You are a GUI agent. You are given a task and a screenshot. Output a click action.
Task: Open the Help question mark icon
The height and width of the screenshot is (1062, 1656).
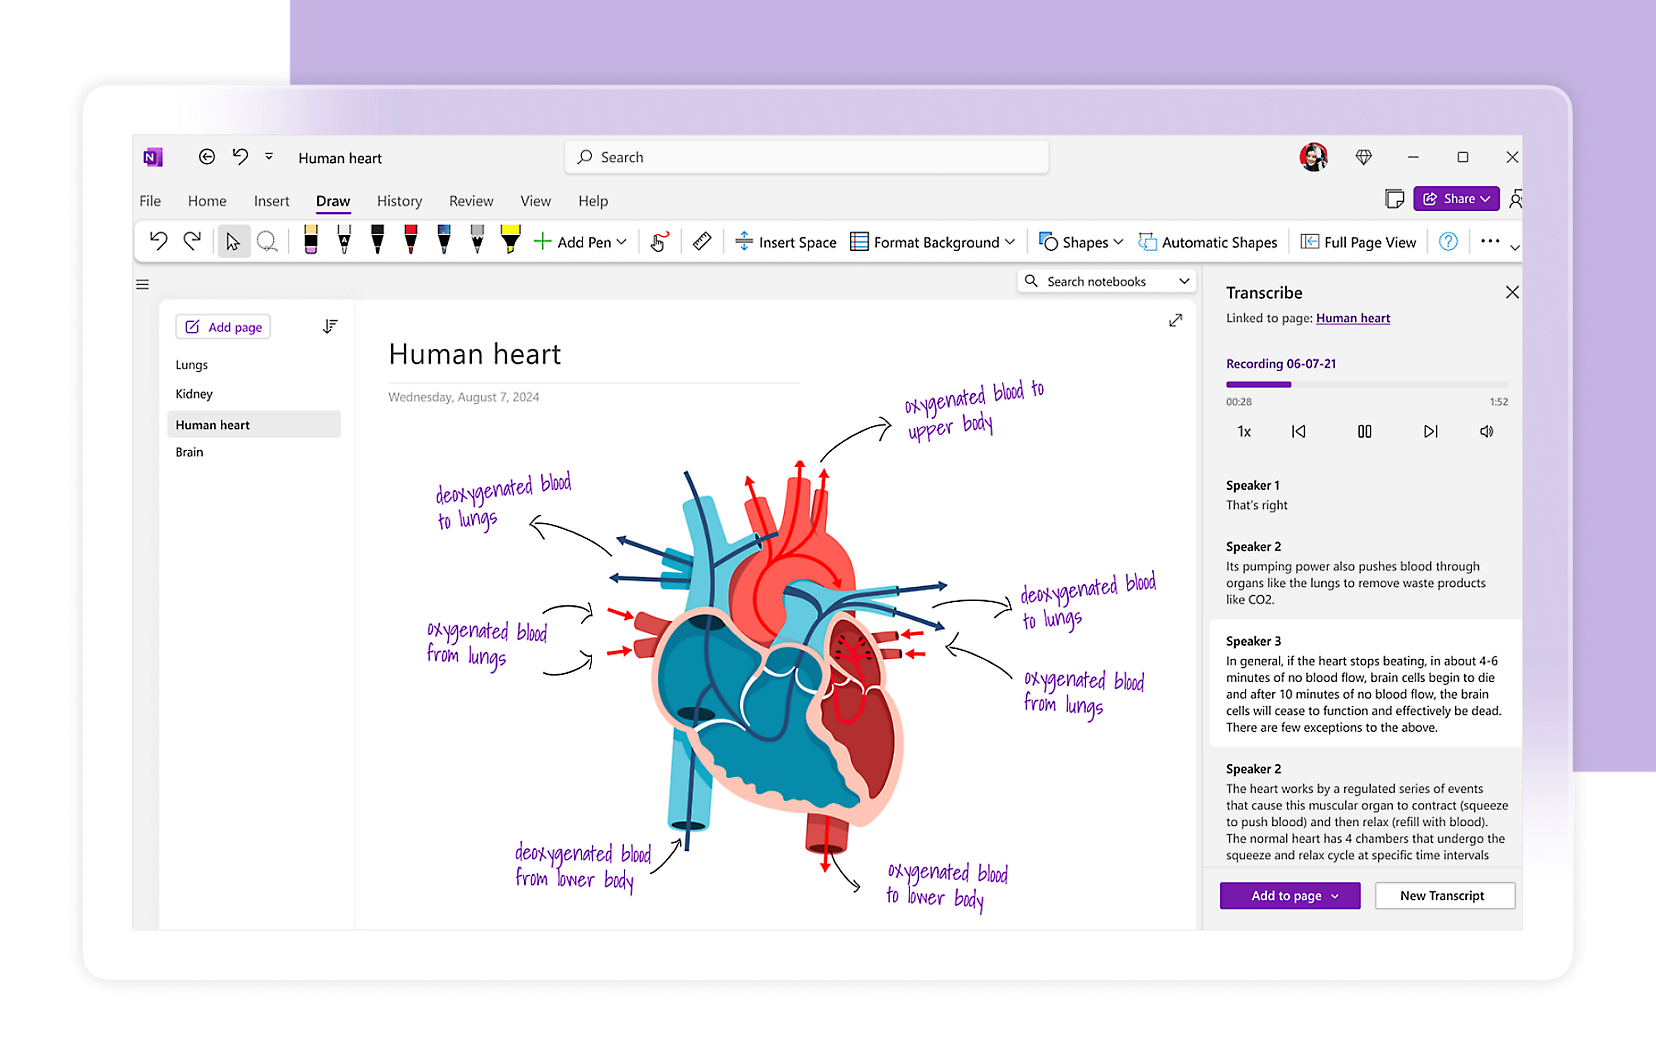coord(1448,241)
